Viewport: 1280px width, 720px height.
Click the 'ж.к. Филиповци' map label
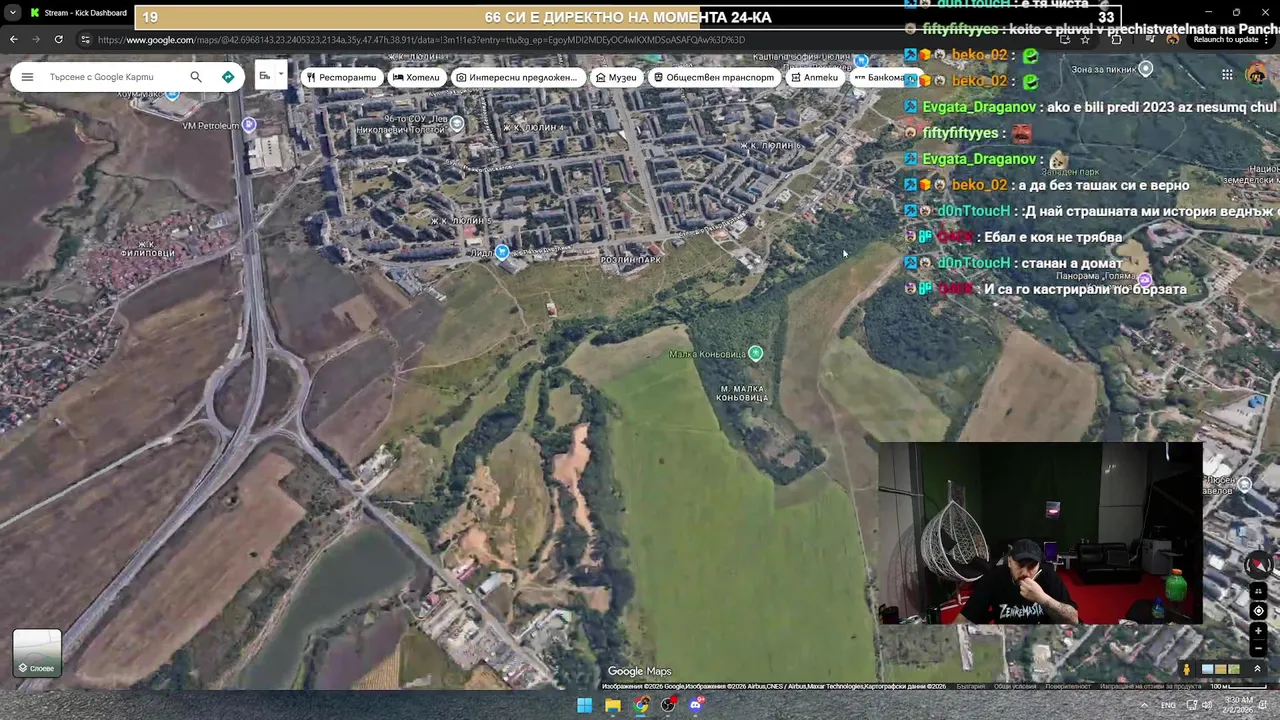[147, 249]
